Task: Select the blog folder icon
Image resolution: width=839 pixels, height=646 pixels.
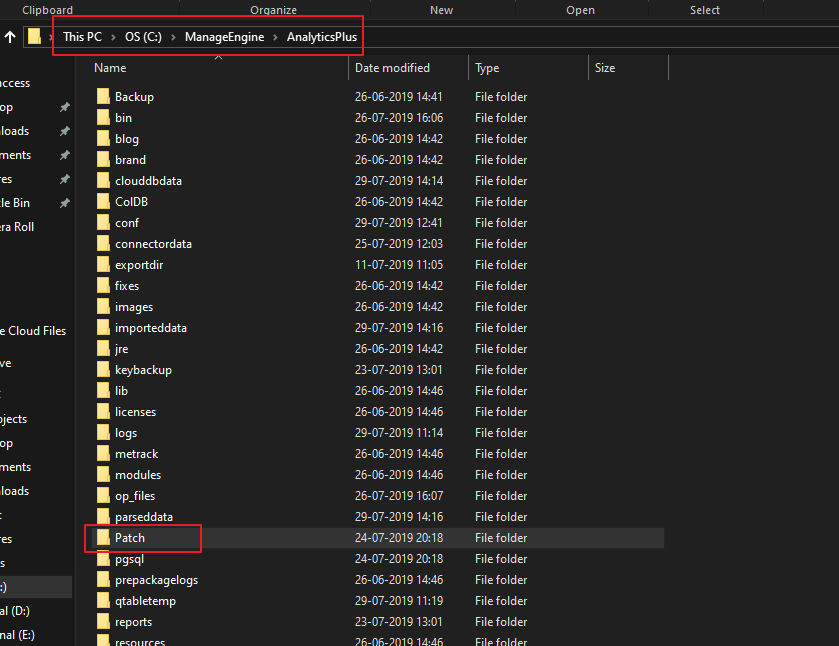Action: 103,138
